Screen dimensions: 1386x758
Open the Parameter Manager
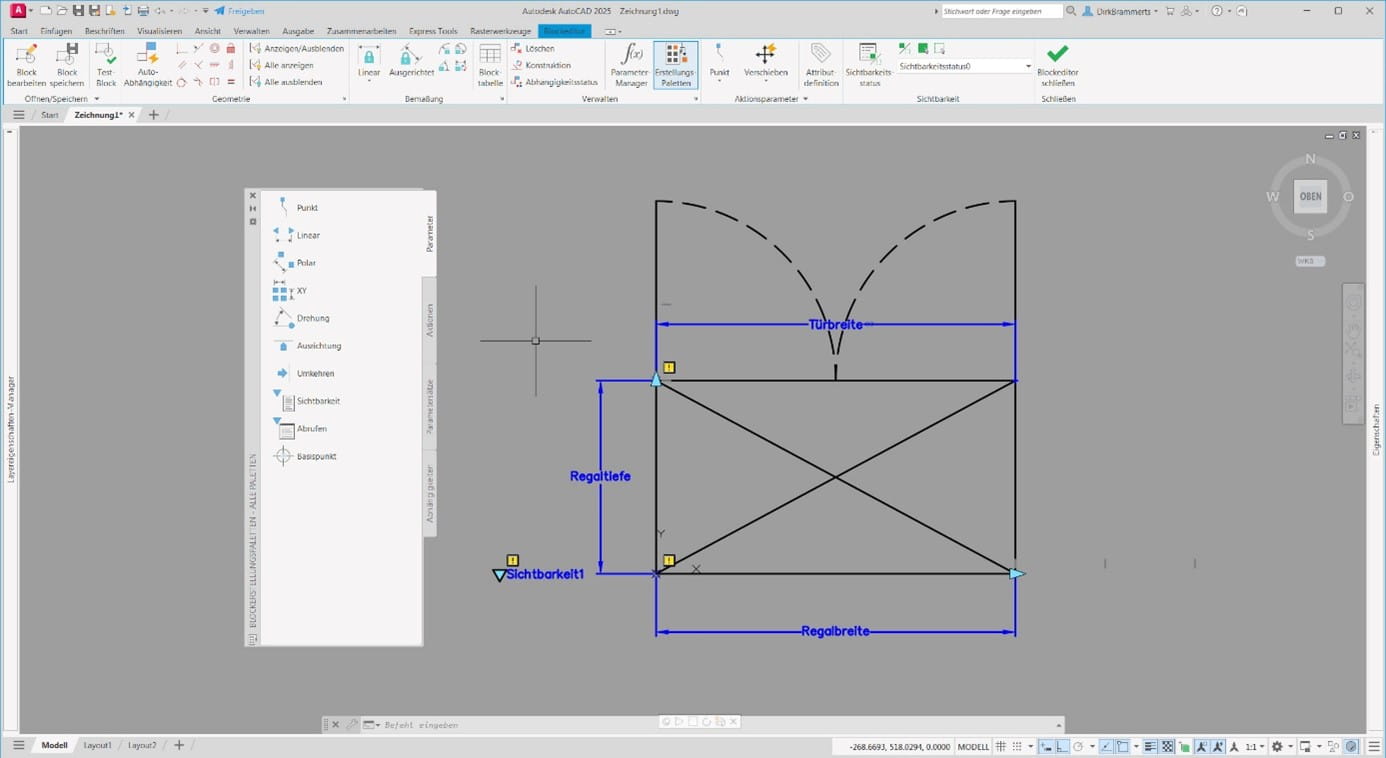(x=631, y=63)
